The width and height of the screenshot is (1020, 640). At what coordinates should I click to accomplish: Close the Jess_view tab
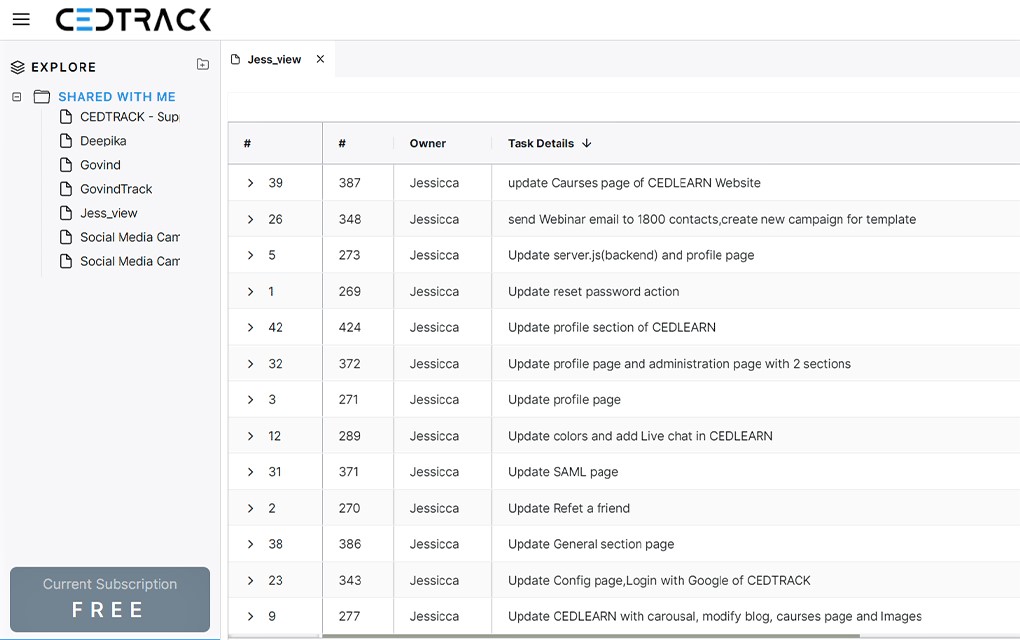320,59
